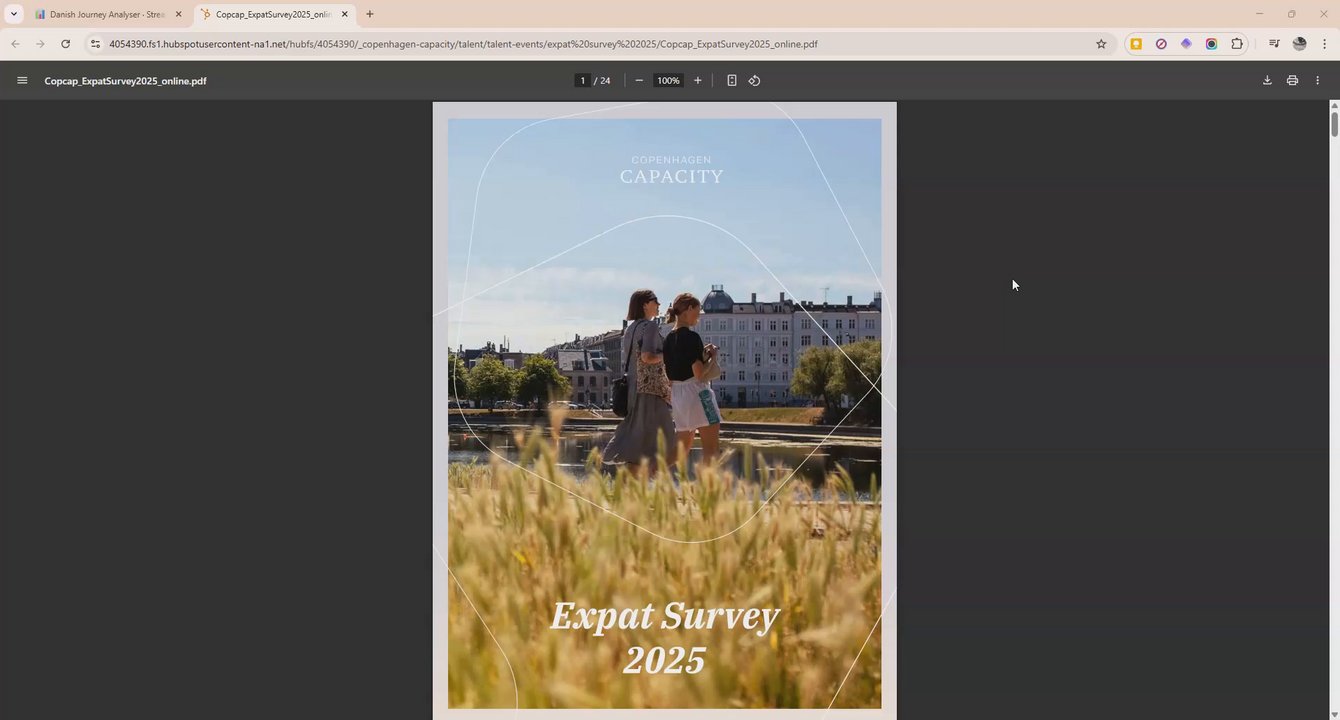Screen dimensions: 1340x720
Task: Click the address bar URL
Action: click(x=463, y=44)
